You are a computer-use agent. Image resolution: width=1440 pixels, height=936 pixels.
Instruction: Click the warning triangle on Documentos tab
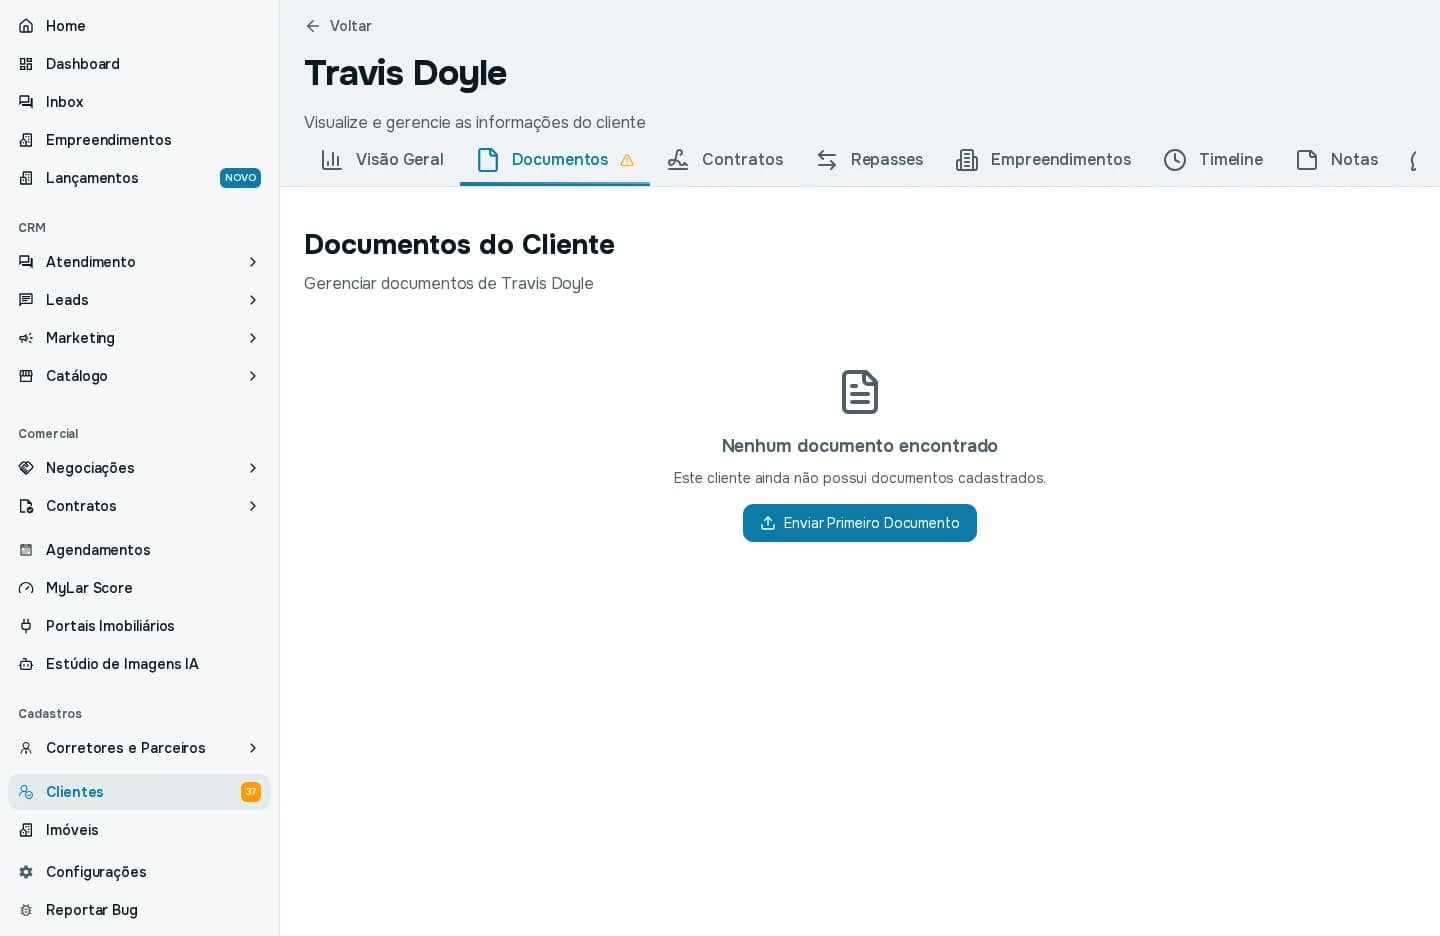(627, 160)
